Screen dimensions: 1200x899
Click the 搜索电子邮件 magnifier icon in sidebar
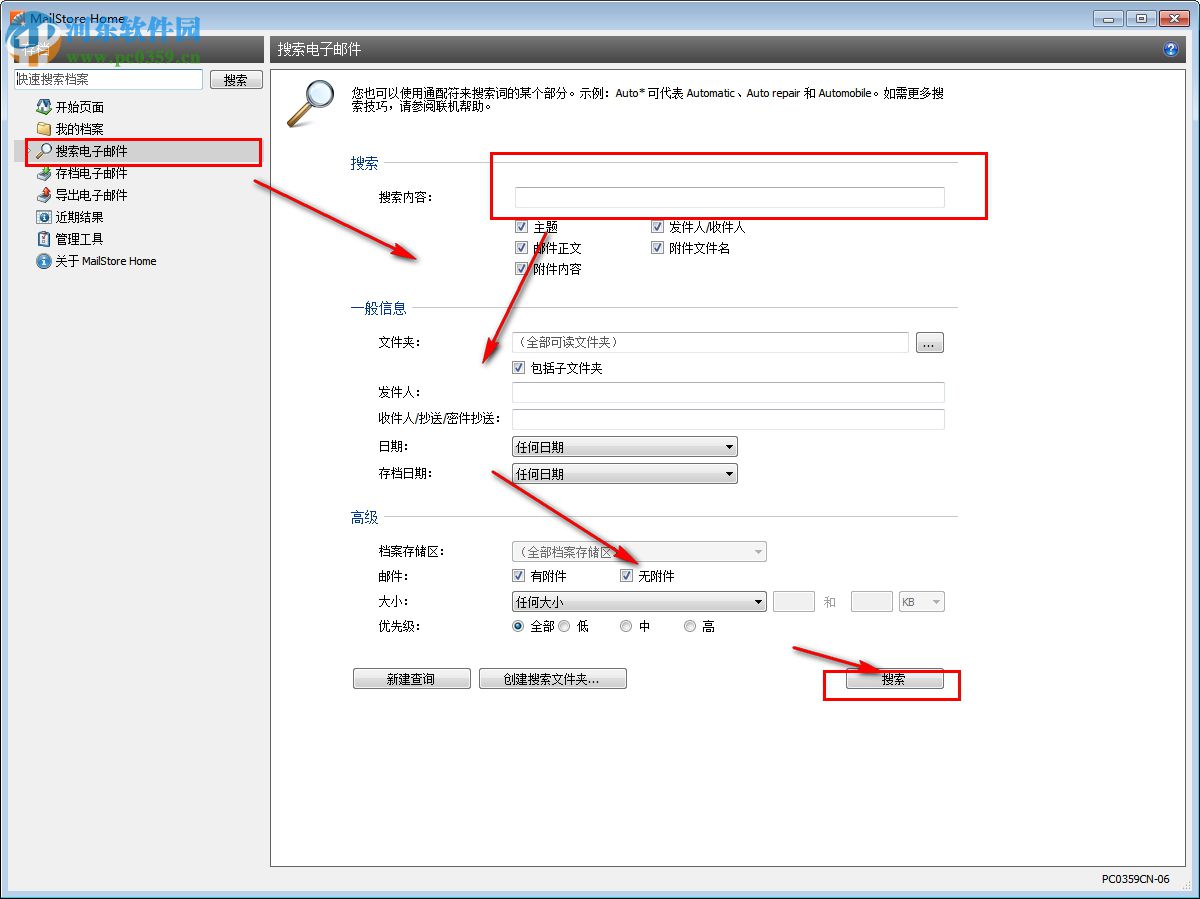[x=43, y=151]
